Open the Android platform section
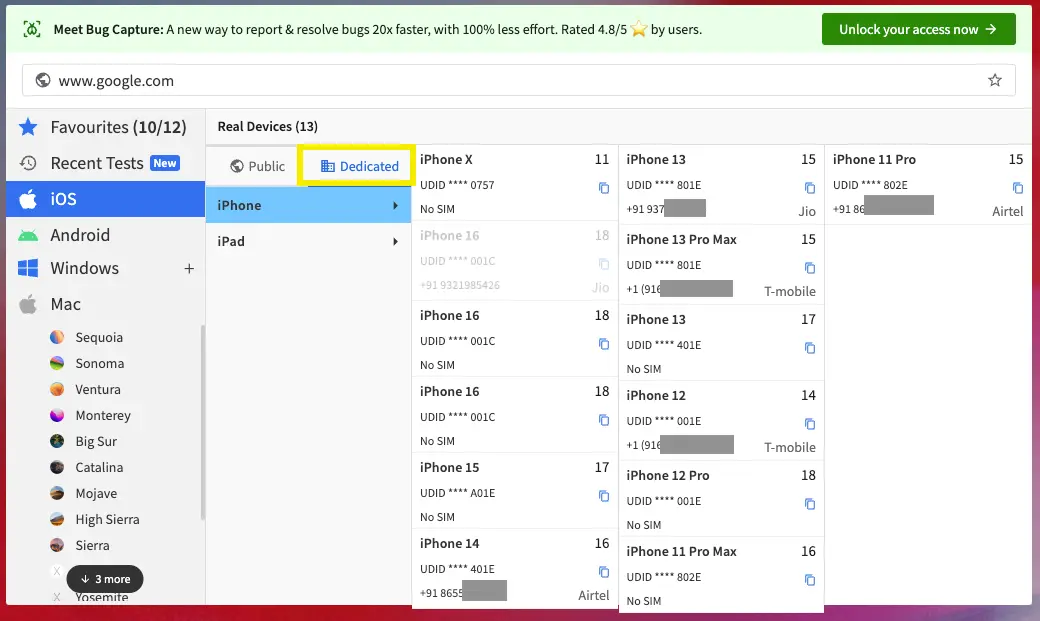The height and width of the screenshot is (621, 1040). coord(80,235)
